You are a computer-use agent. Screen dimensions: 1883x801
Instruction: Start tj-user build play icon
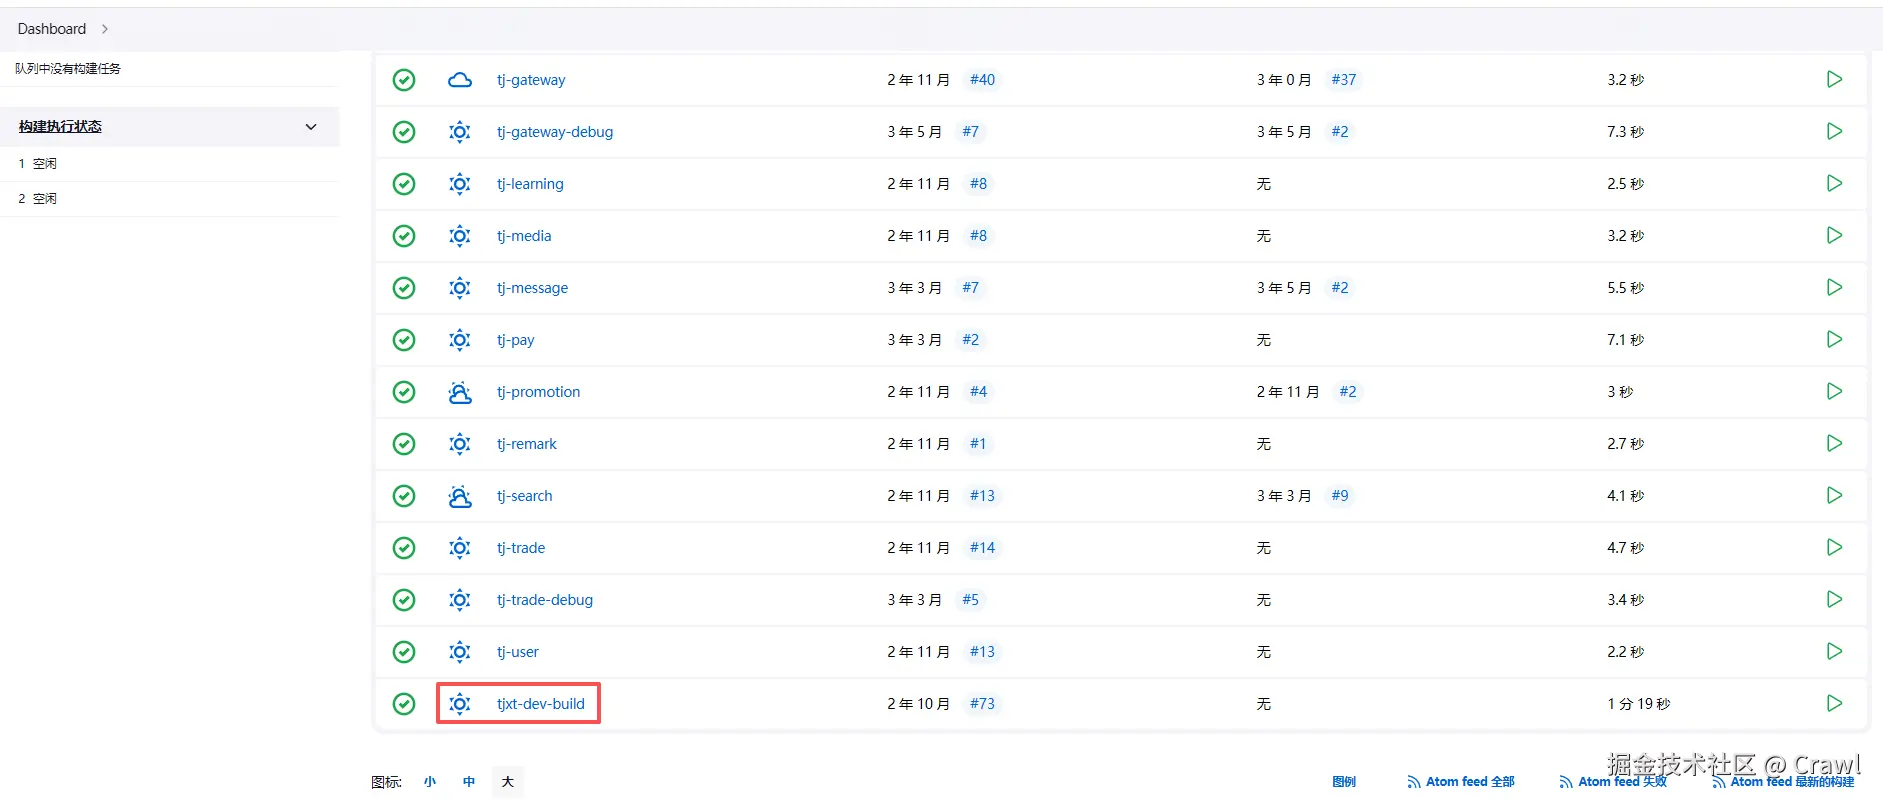pyautogui.click(x=1834, y=651)
